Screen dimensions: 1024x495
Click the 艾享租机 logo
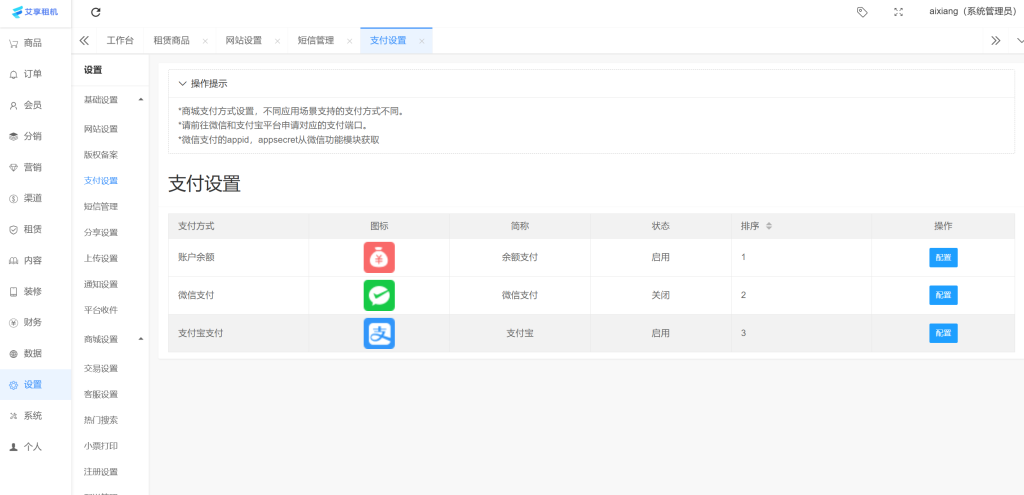(x=35, y=12)
